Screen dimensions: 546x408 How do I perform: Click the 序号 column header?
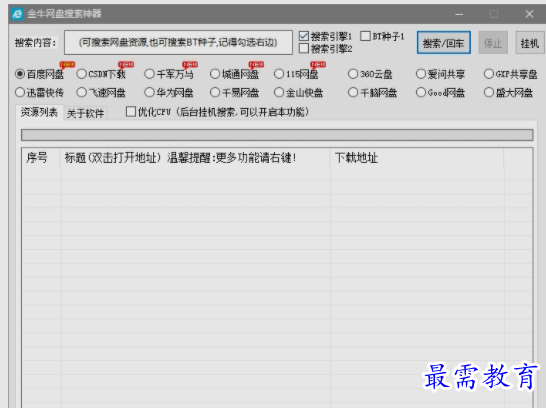[x=41, y=158]
